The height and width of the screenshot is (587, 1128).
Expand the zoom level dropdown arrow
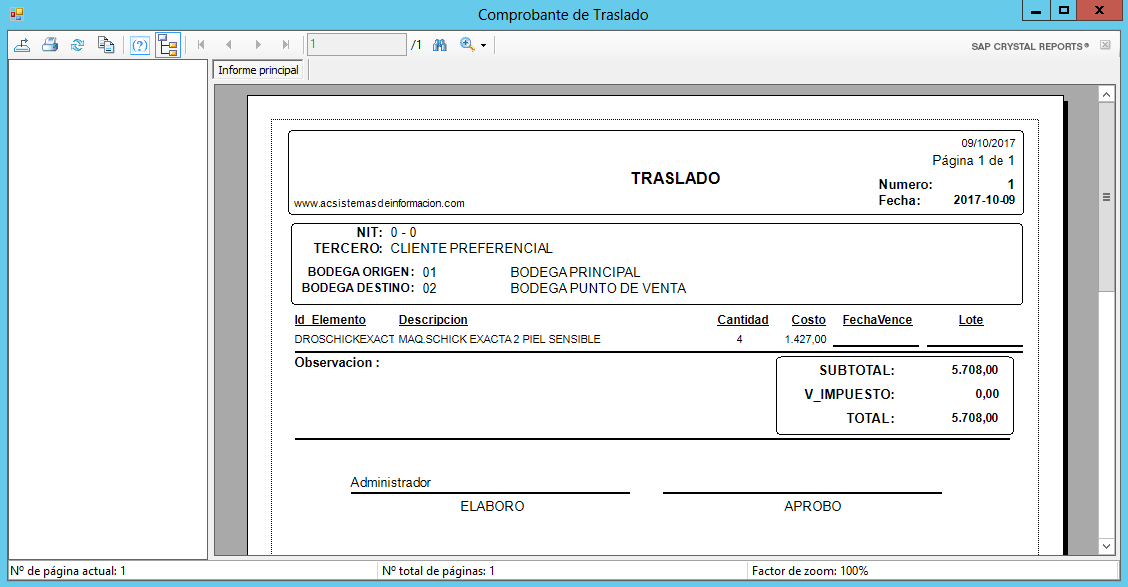pyautogui.click(x=484, y=46)
